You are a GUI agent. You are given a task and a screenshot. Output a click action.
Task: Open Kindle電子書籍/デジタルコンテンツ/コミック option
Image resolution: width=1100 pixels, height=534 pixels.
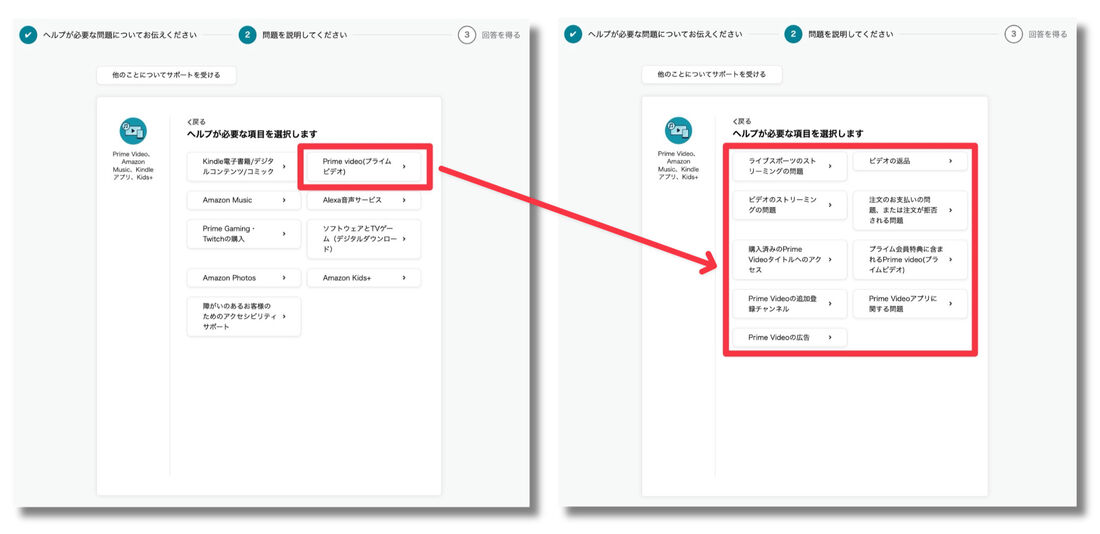[243, 166]
